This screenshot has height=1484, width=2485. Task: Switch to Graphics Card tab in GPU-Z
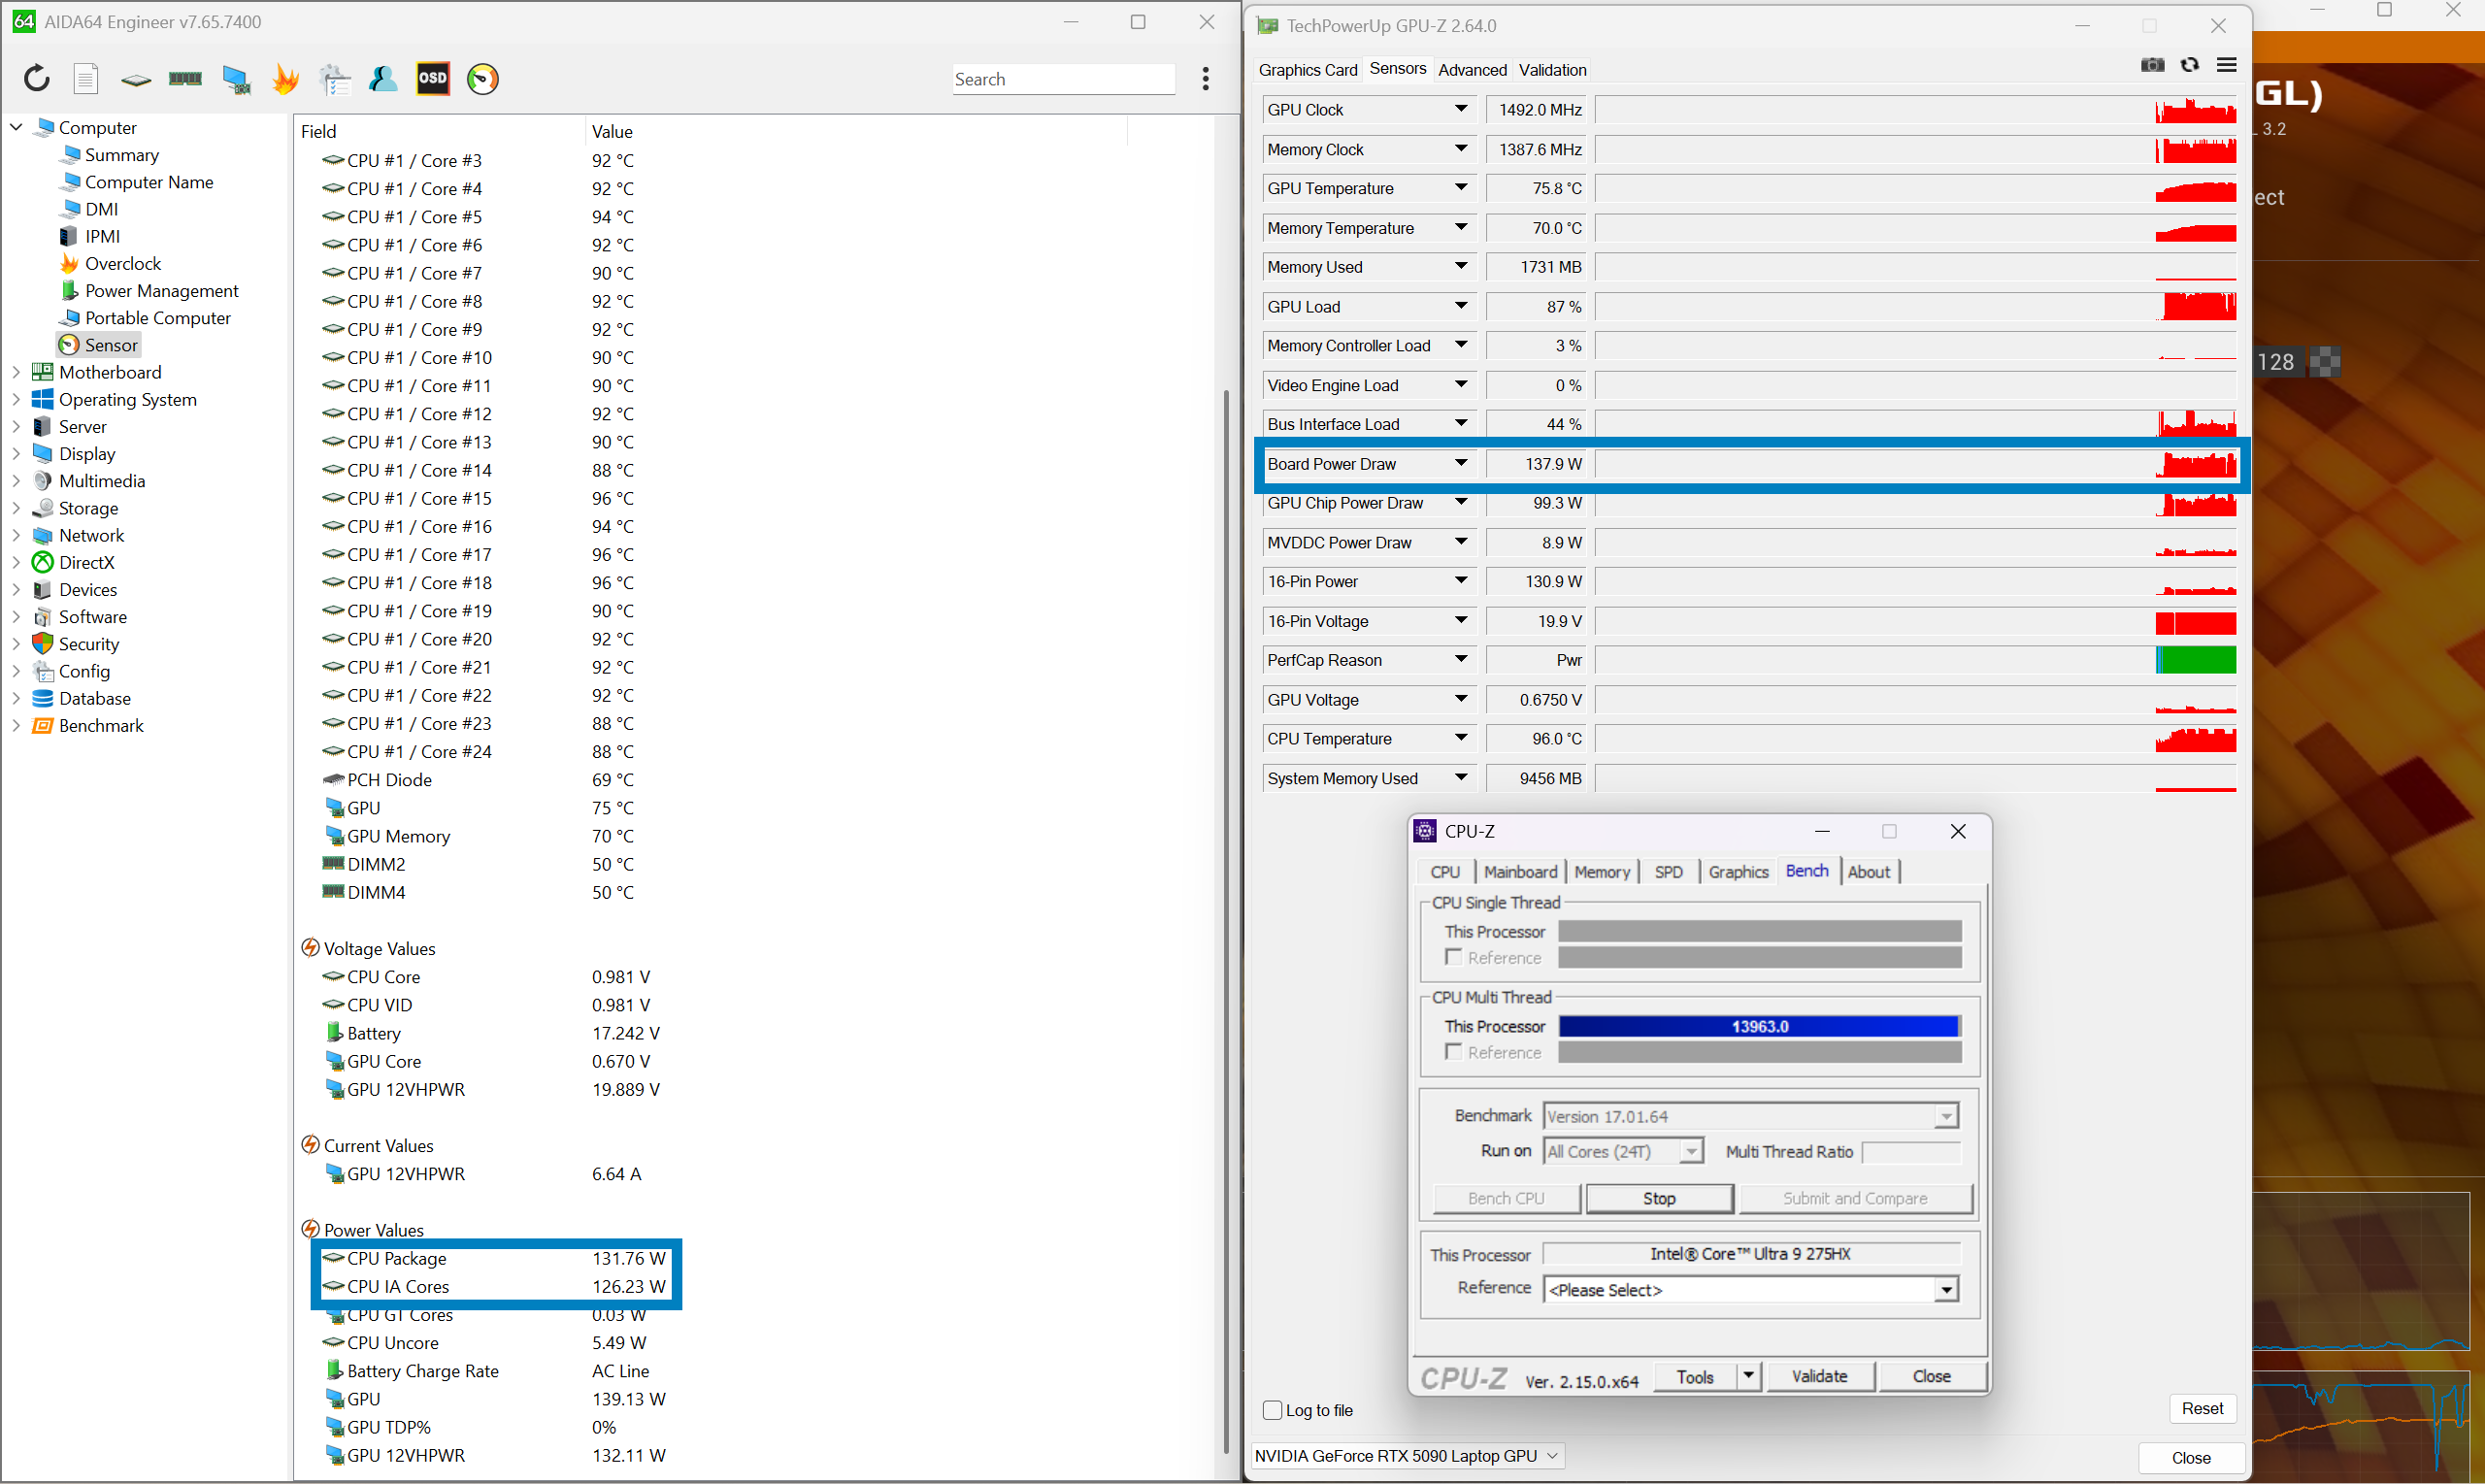coord(1308,69)
